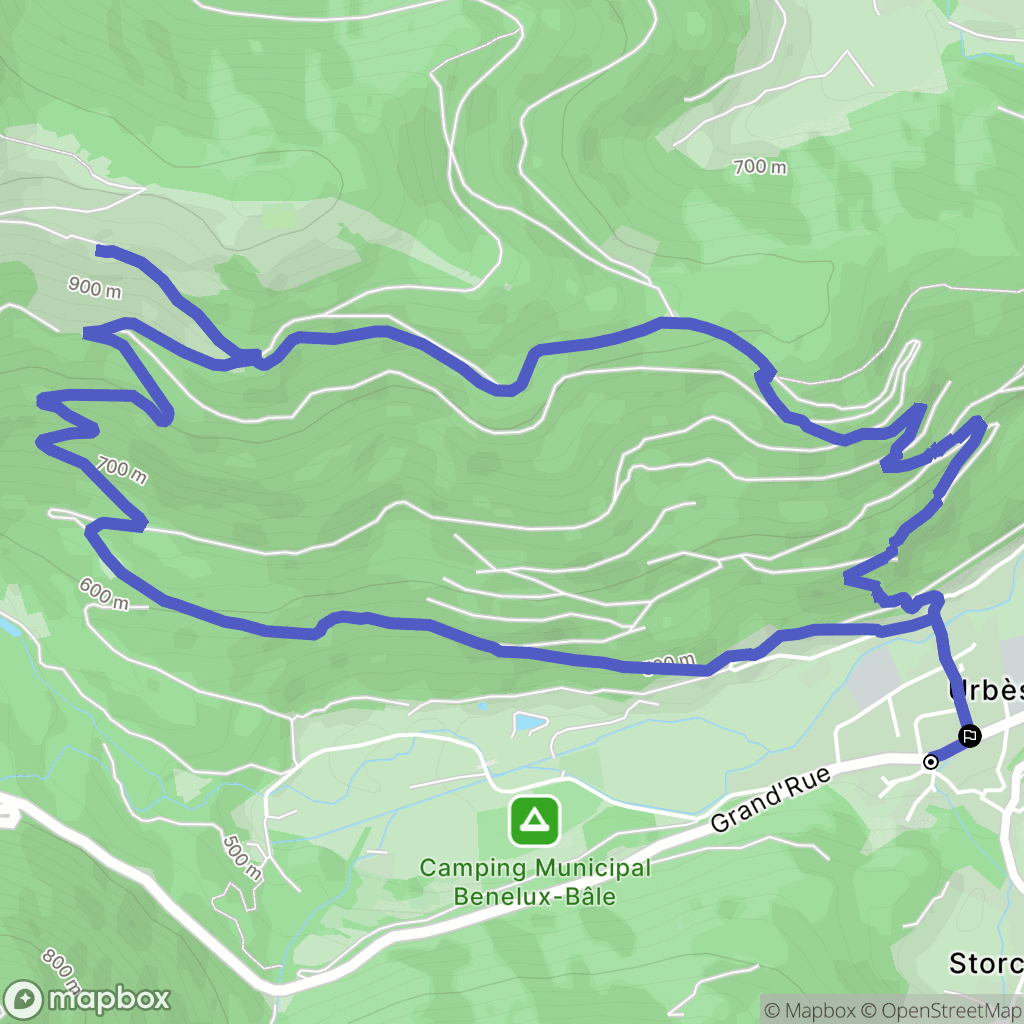Image resolution: width=1024 pixels, height=1024 pixels.
Task: Click the 600 m contour label
Action: pyautogui.click(x=104, y=594)
